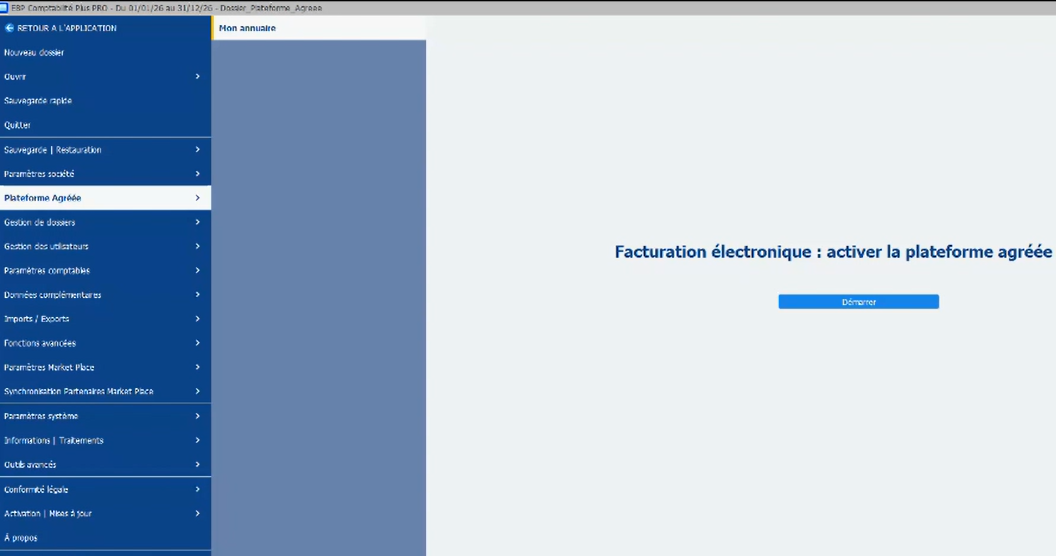Select Mon annuaire submenu item
The width and height of the screenshot is (1056, 556).
pyautogui.click(x=319, y=28)
